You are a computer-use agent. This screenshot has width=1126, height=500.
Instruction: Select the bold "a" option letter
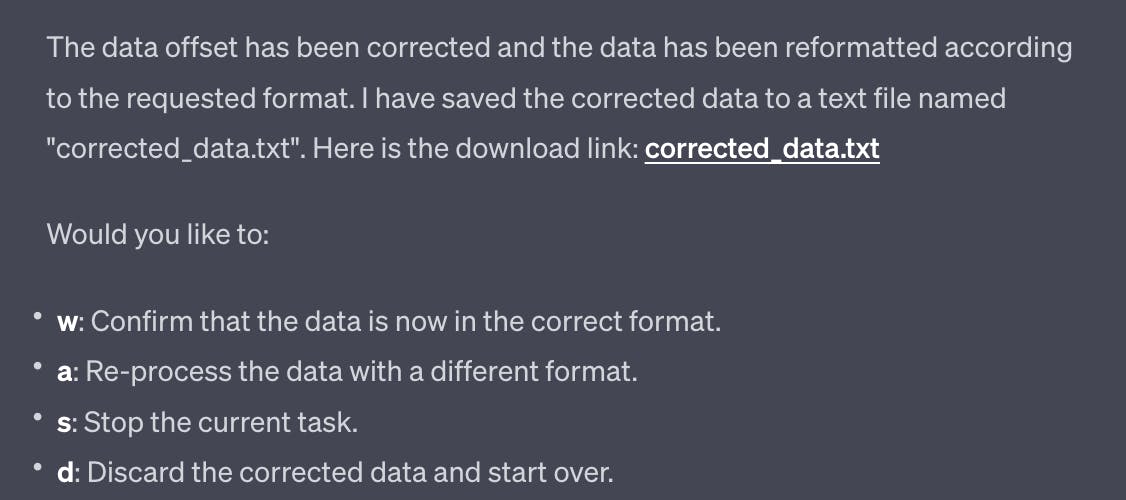point(64,373)
